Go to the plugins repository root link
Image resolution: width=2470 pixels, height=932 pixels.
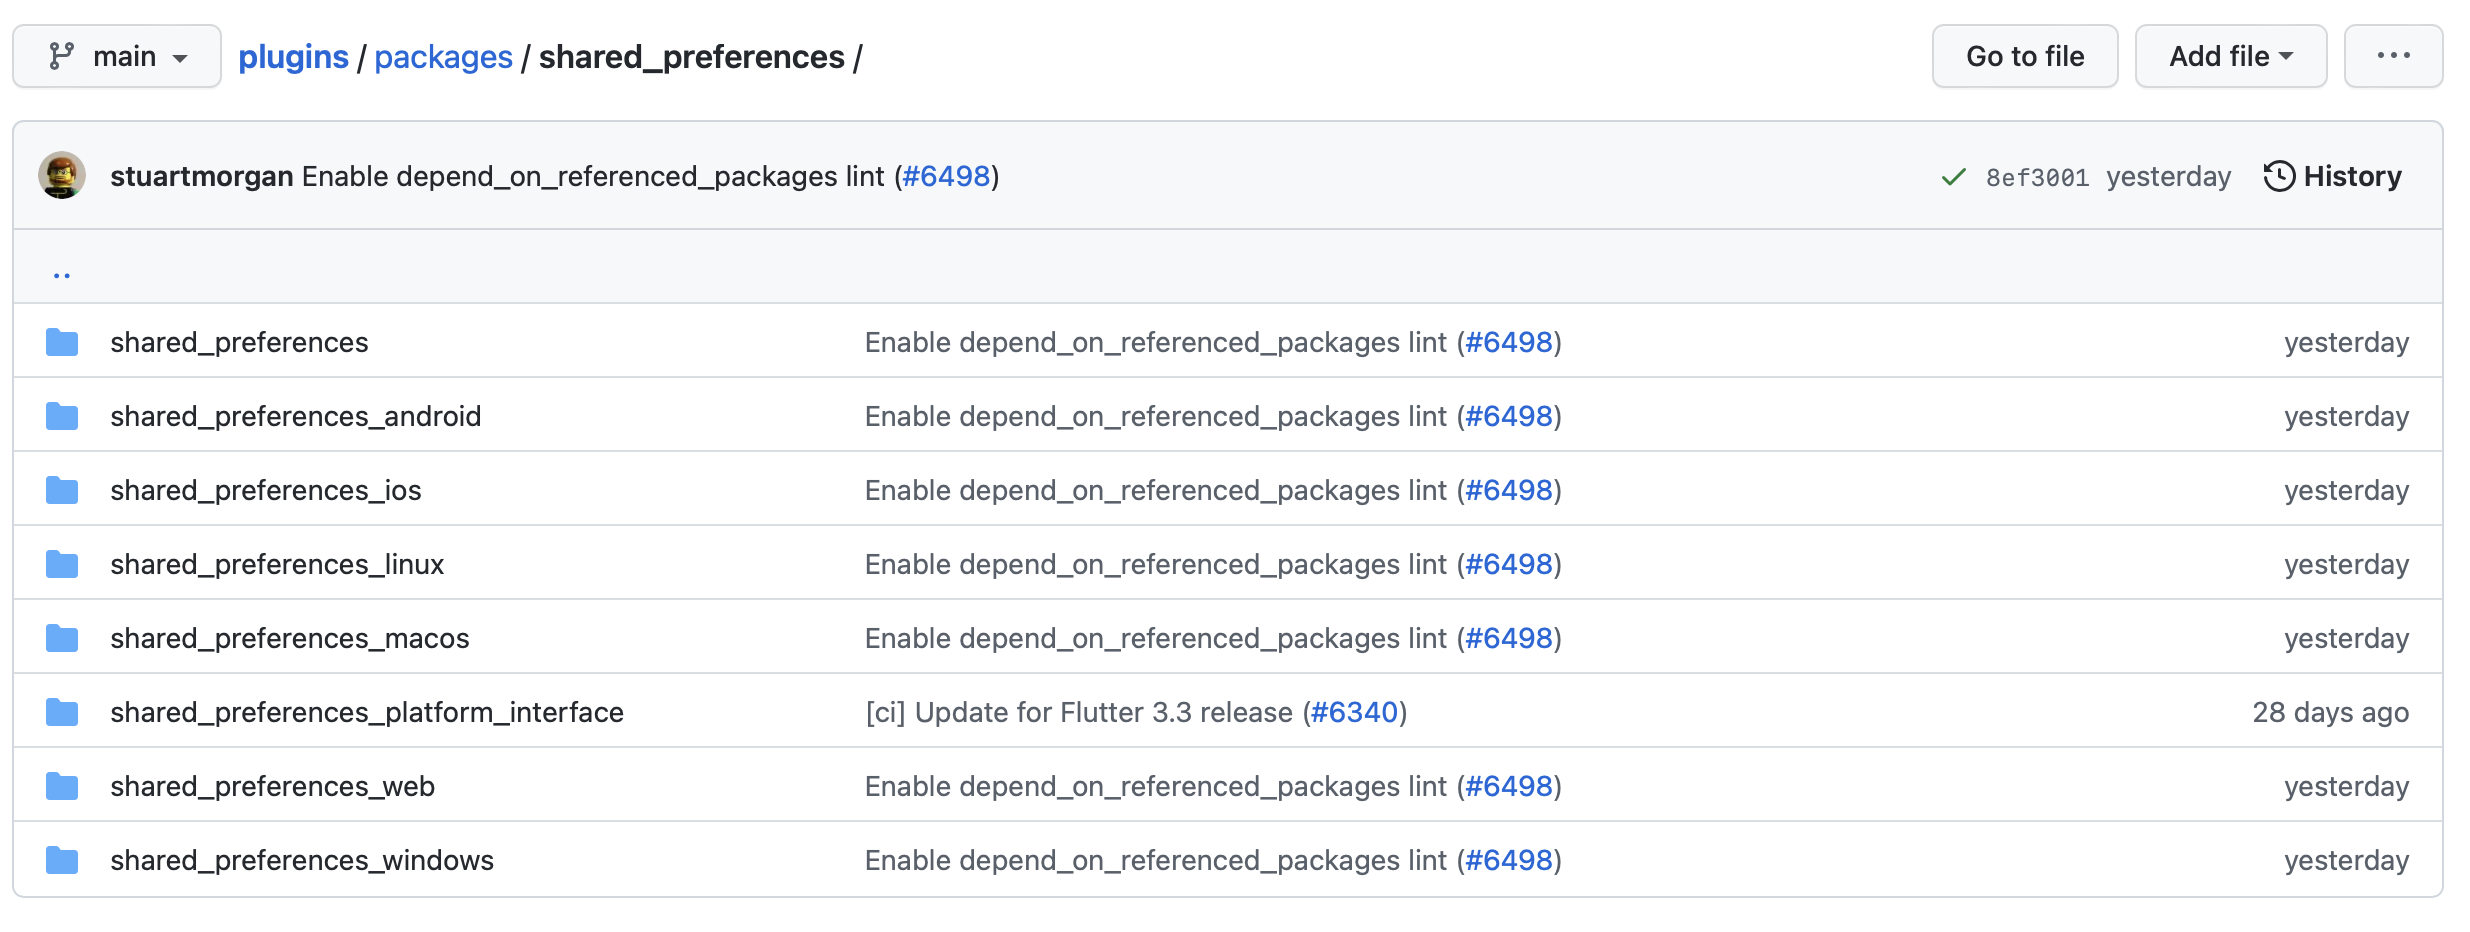(293, 57)
